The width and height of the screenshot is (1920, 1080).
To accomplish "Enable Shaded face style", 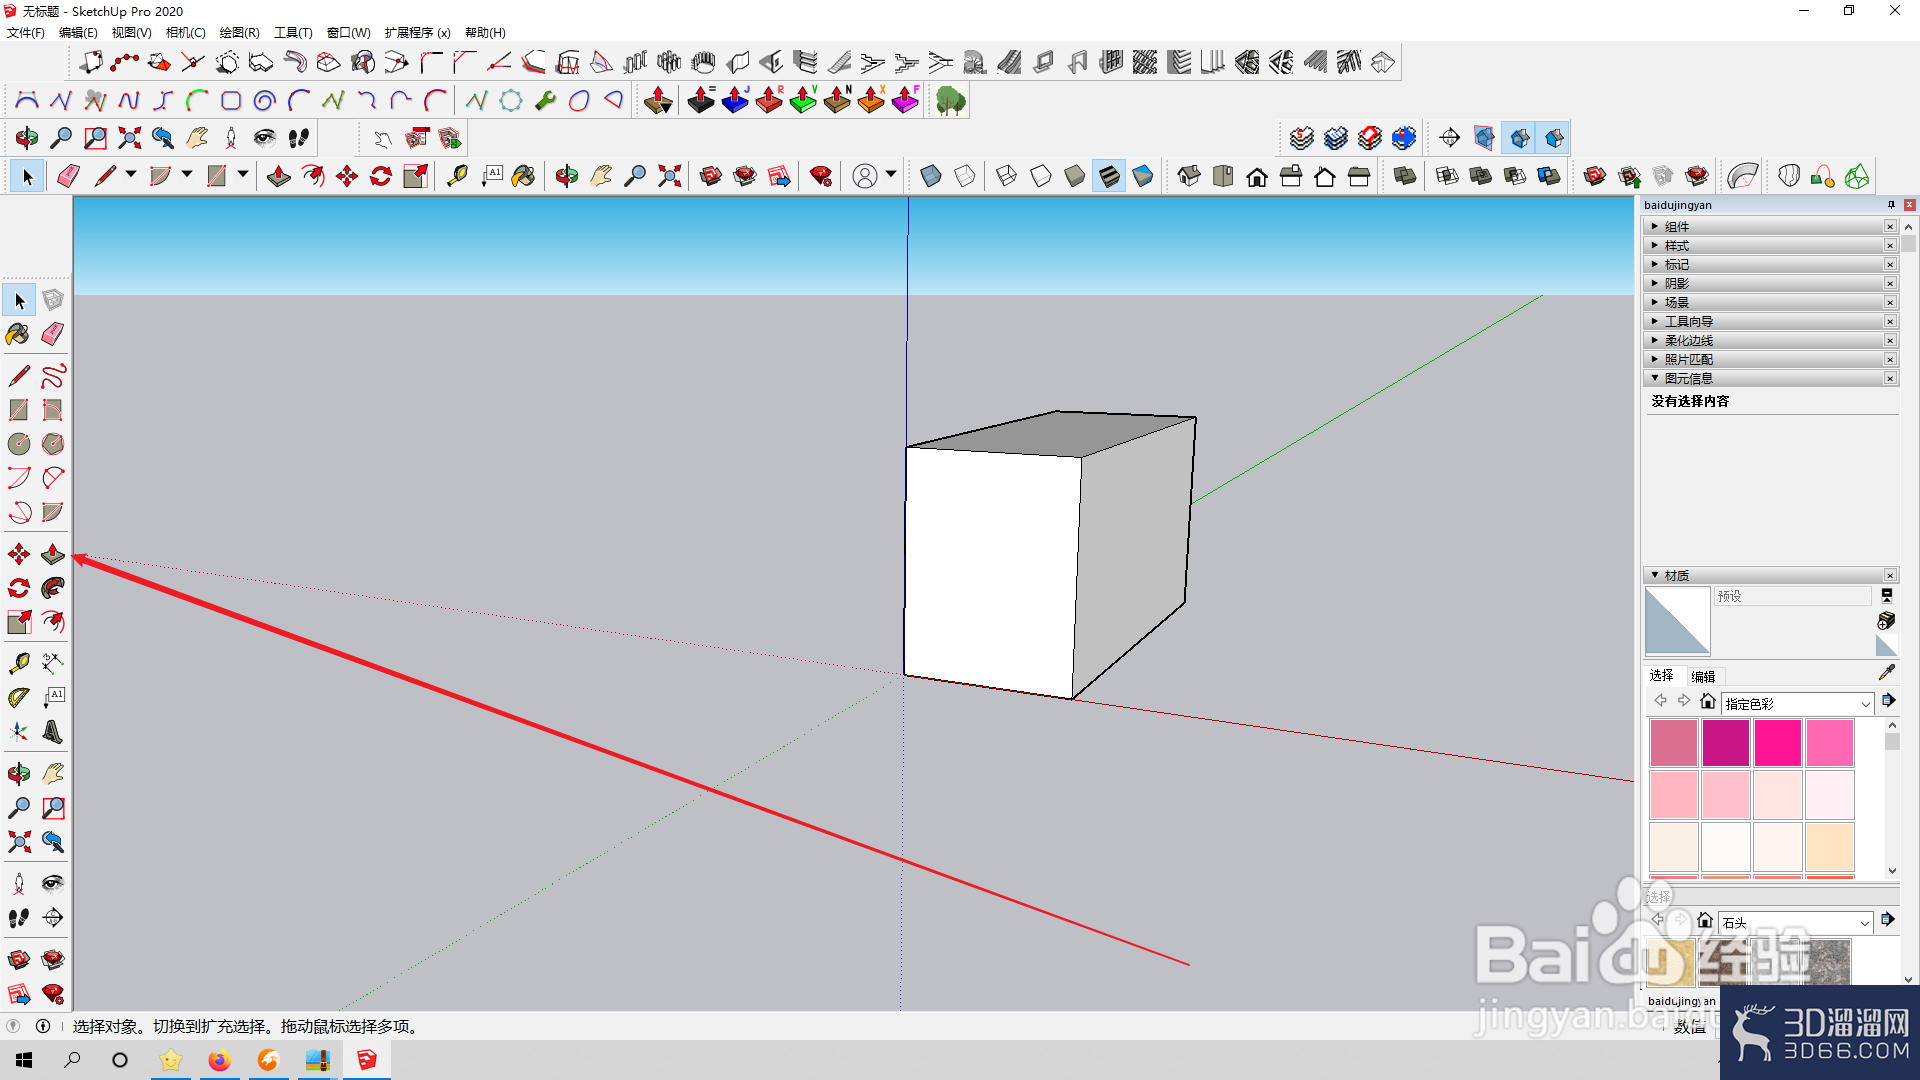I will [x=1075, y=177].
